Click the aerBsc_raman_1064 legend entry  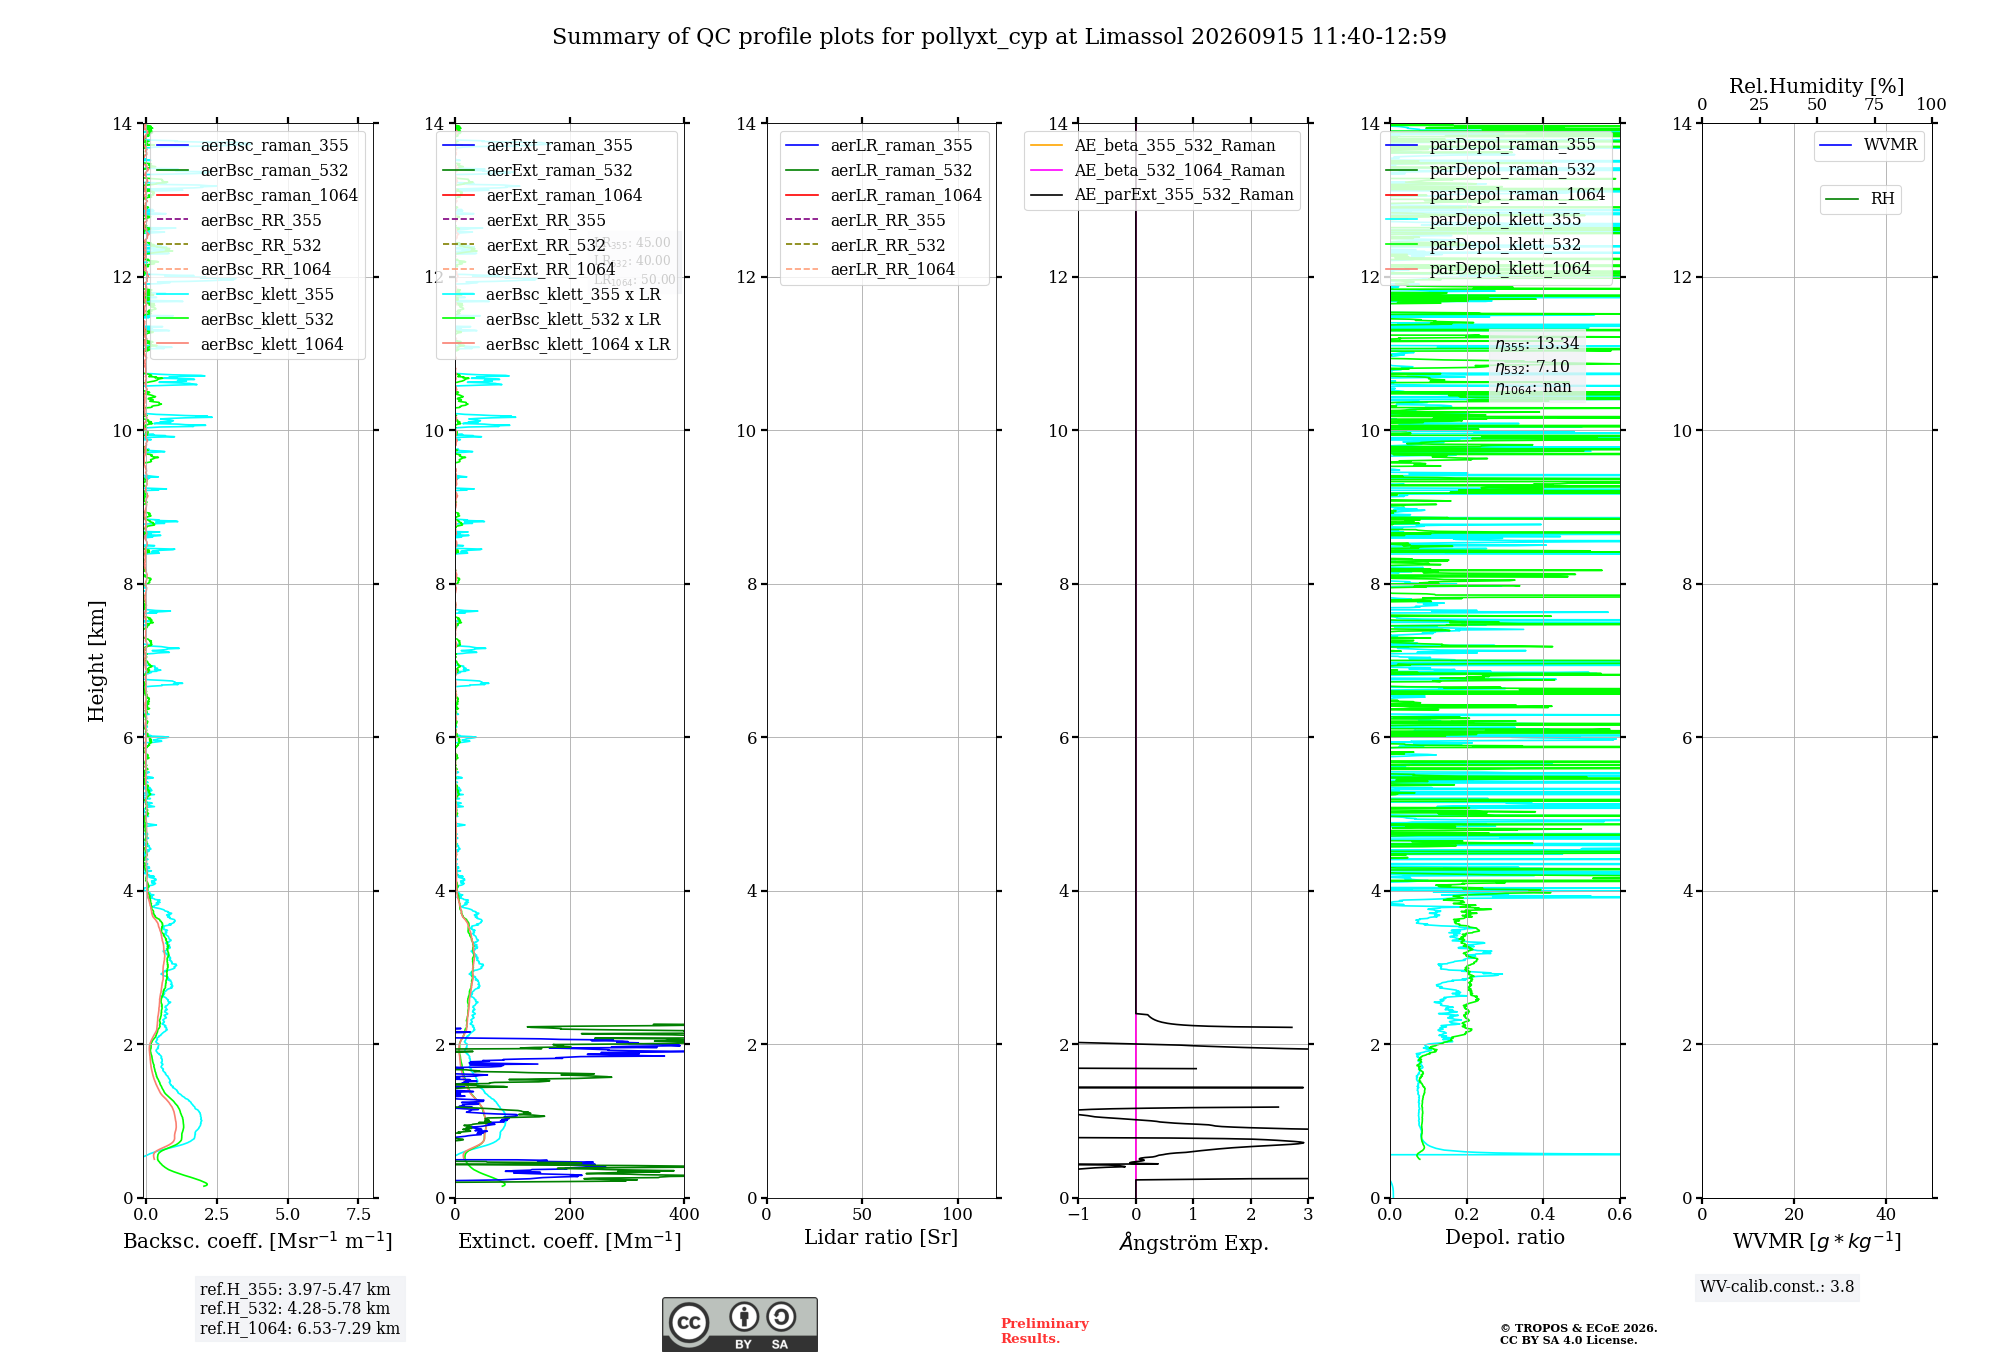257,196
